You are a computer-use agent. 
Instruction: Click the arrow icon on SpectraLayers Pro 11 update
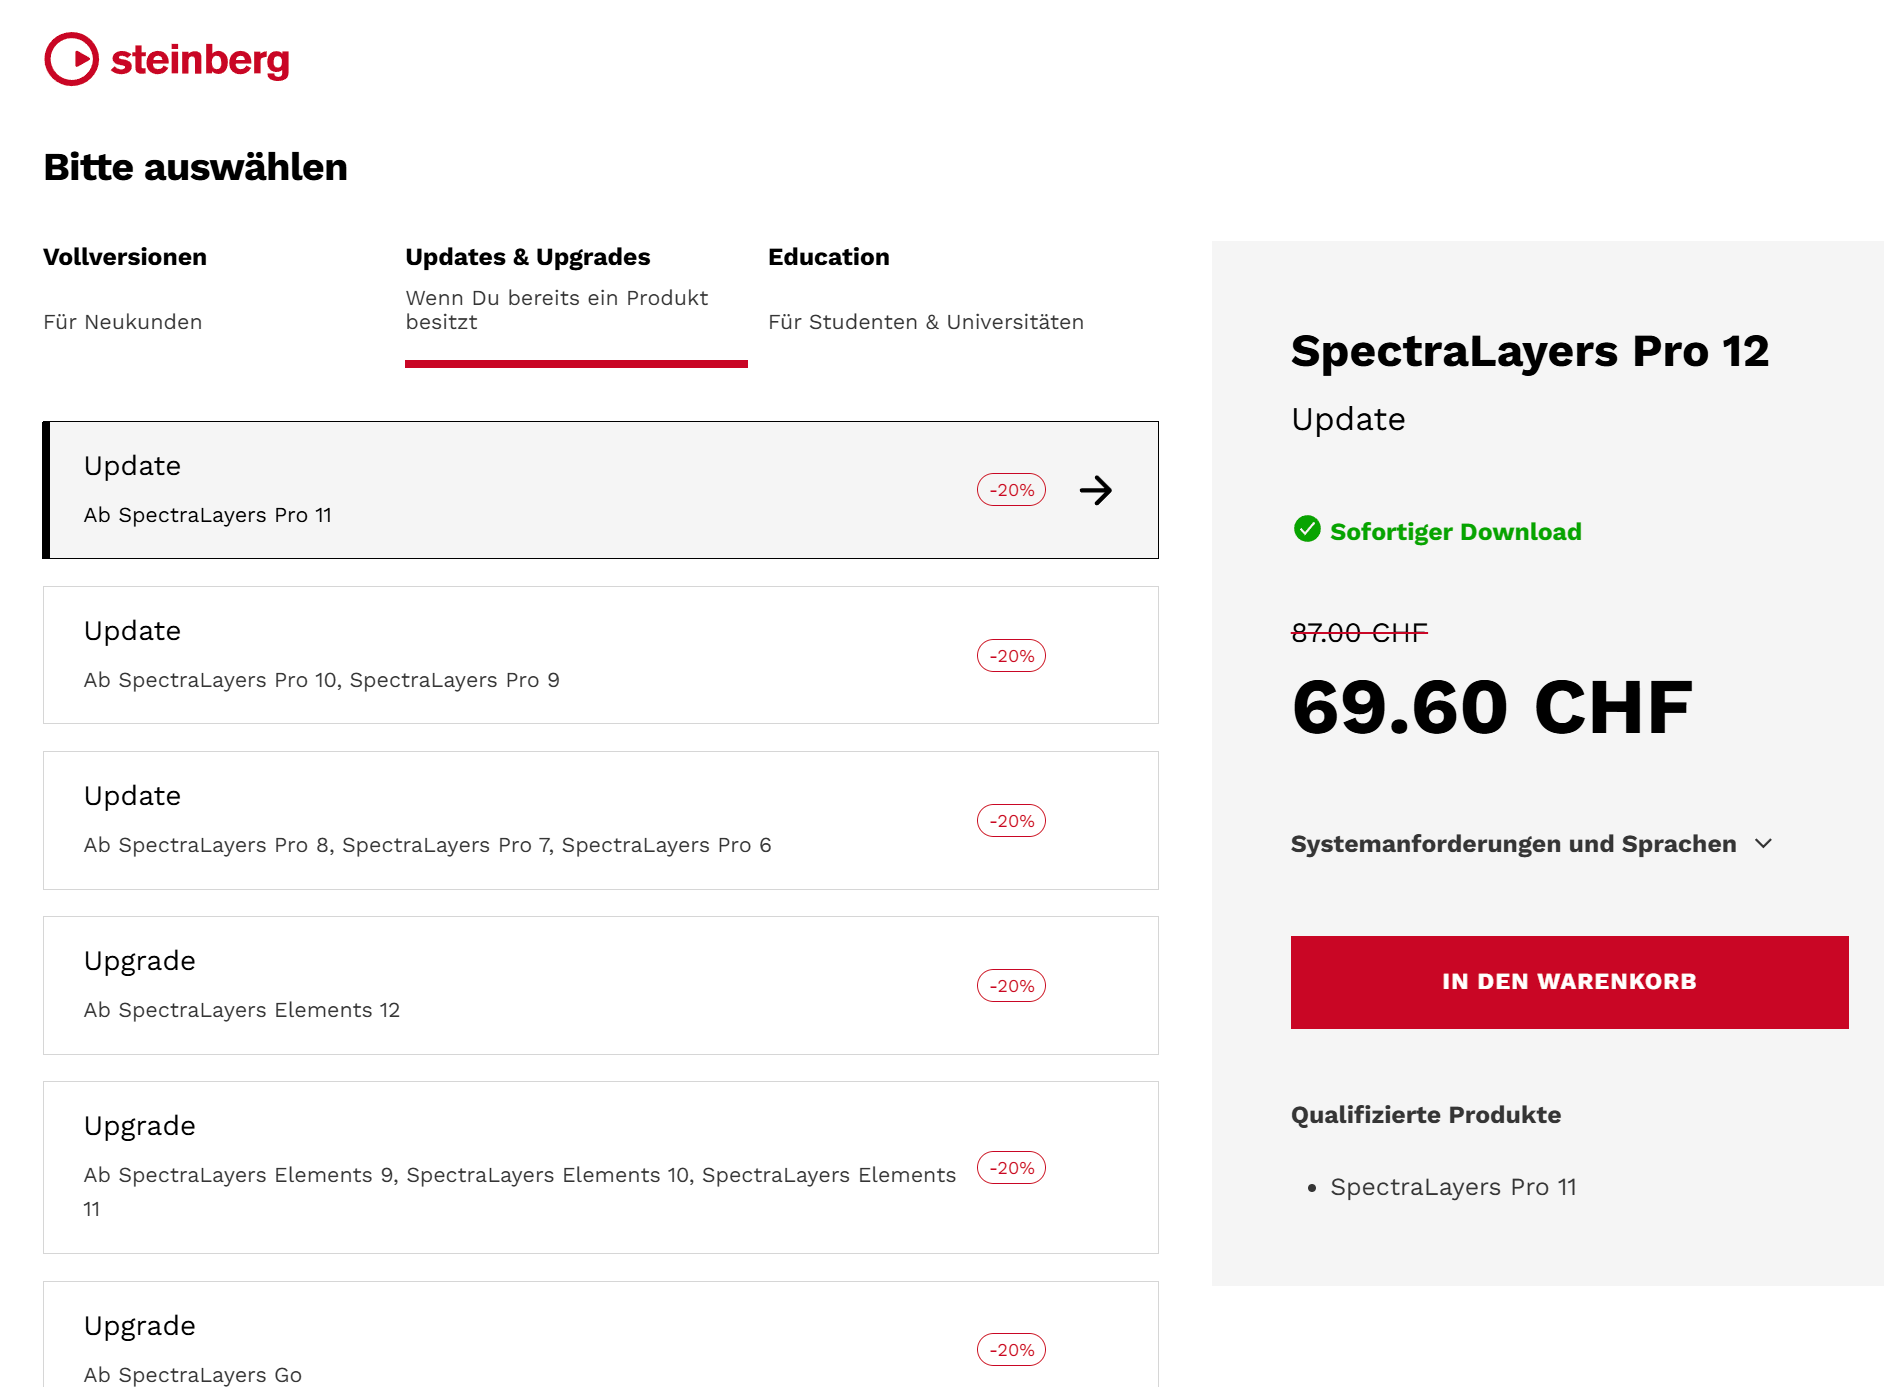click(1096, 490)
